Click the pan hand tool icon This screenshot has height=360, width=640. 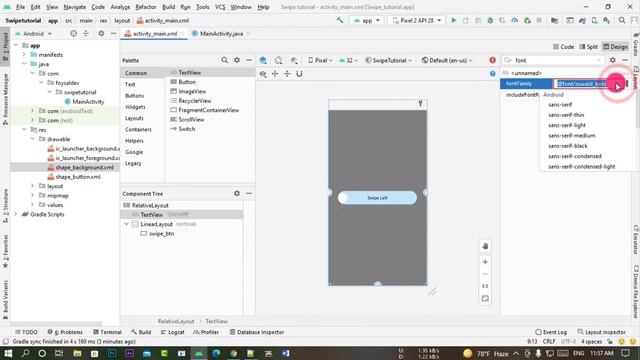pyautogui.click(x=485, y=246)
